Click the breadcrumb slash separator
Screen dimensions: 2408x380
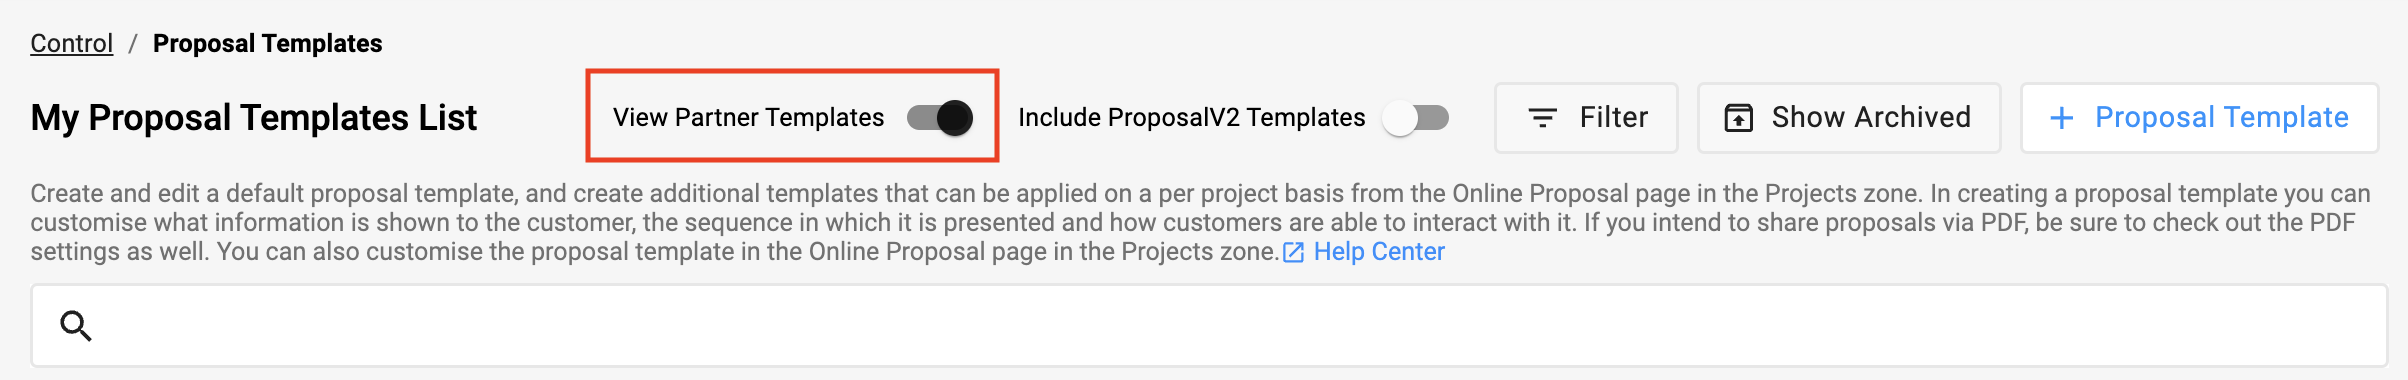click(132, 43)
